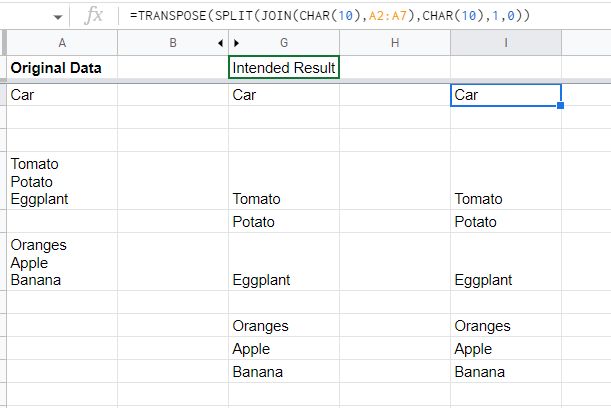
Task: Select the Car cell in column A
Action: click(62, 94)
